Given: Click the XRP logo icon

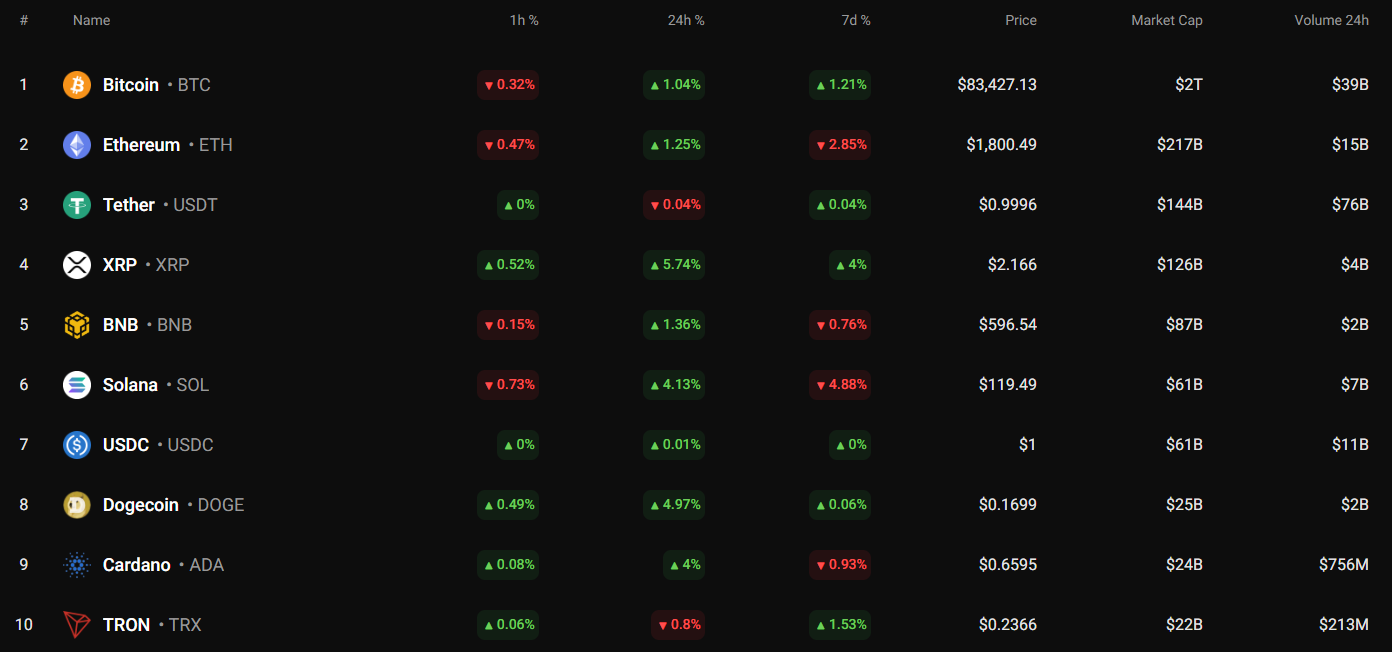Looking at the screenshot, I should click(77, 265).
